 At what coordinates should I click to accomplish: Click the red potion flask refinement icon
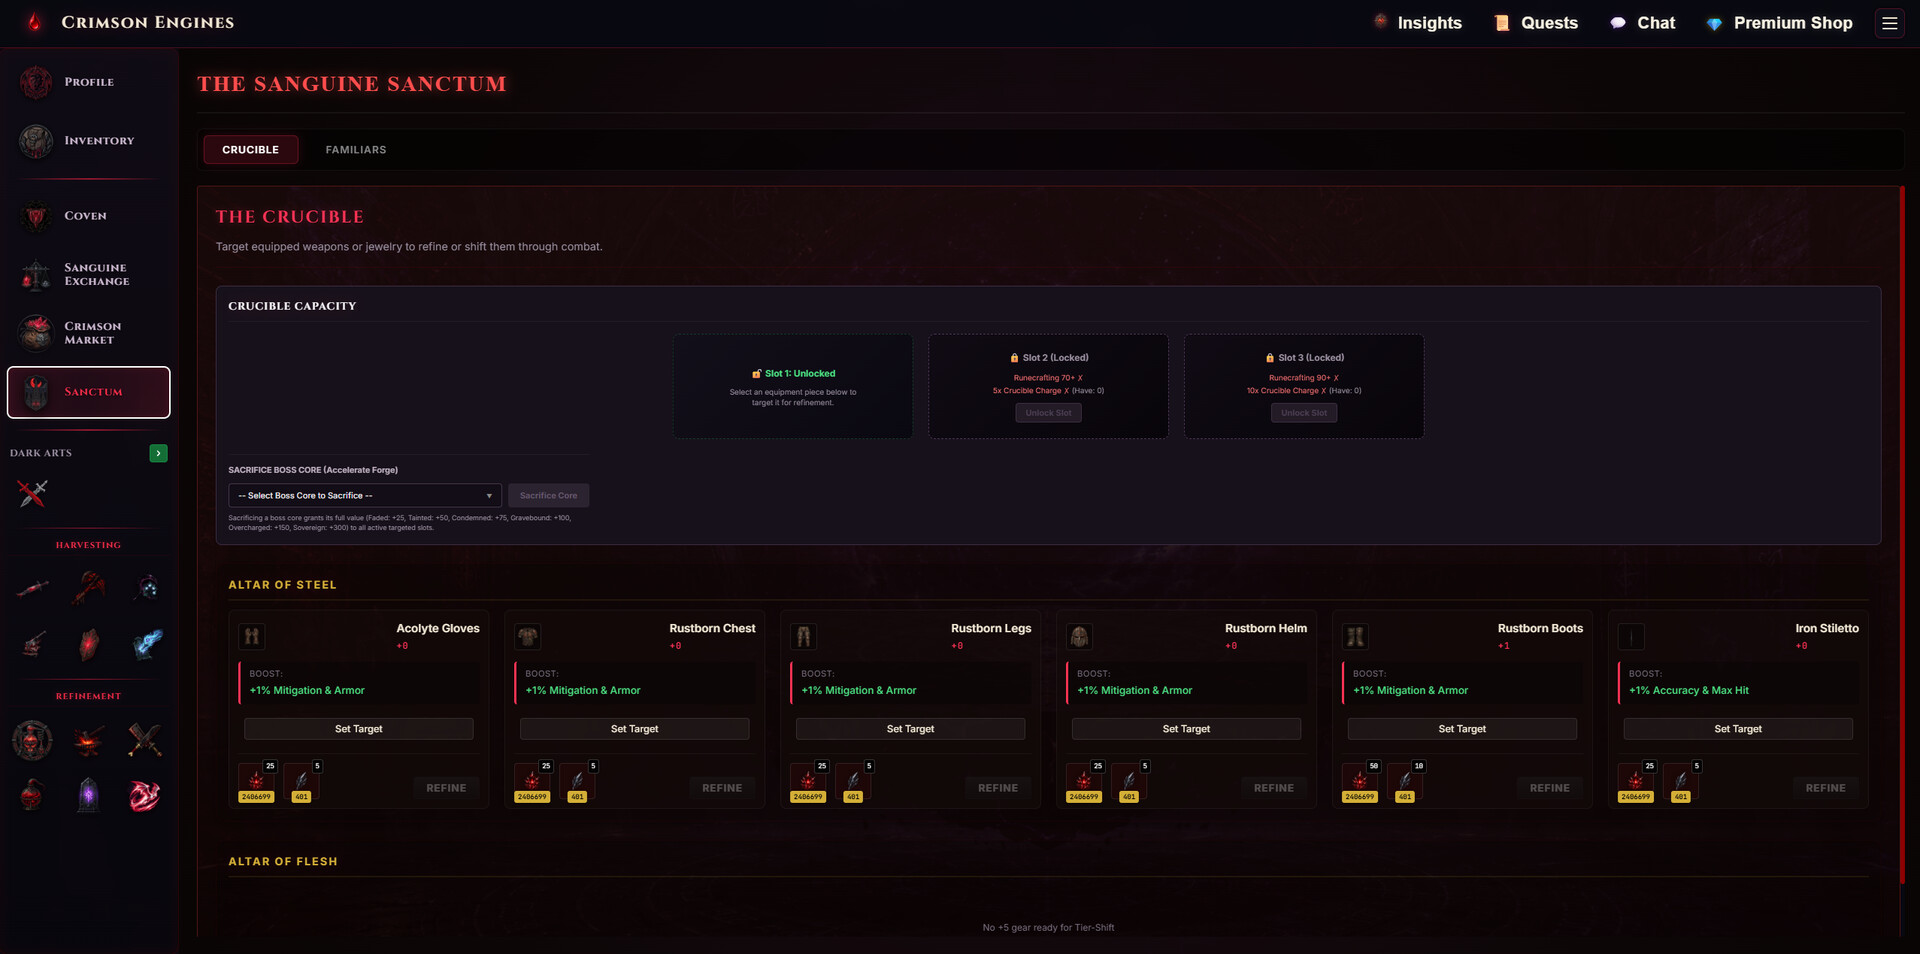click(x=32, y=796)
